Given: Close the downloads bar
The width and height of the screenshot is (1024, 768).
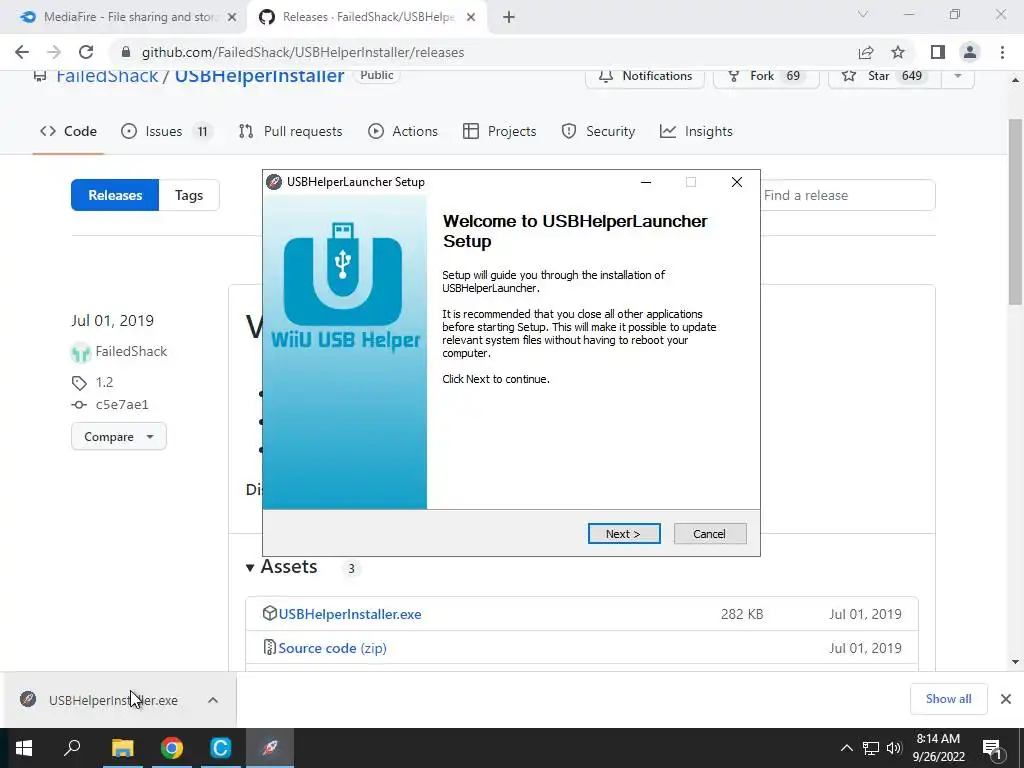Looking at the screenshot, I should coord(1006,699).
